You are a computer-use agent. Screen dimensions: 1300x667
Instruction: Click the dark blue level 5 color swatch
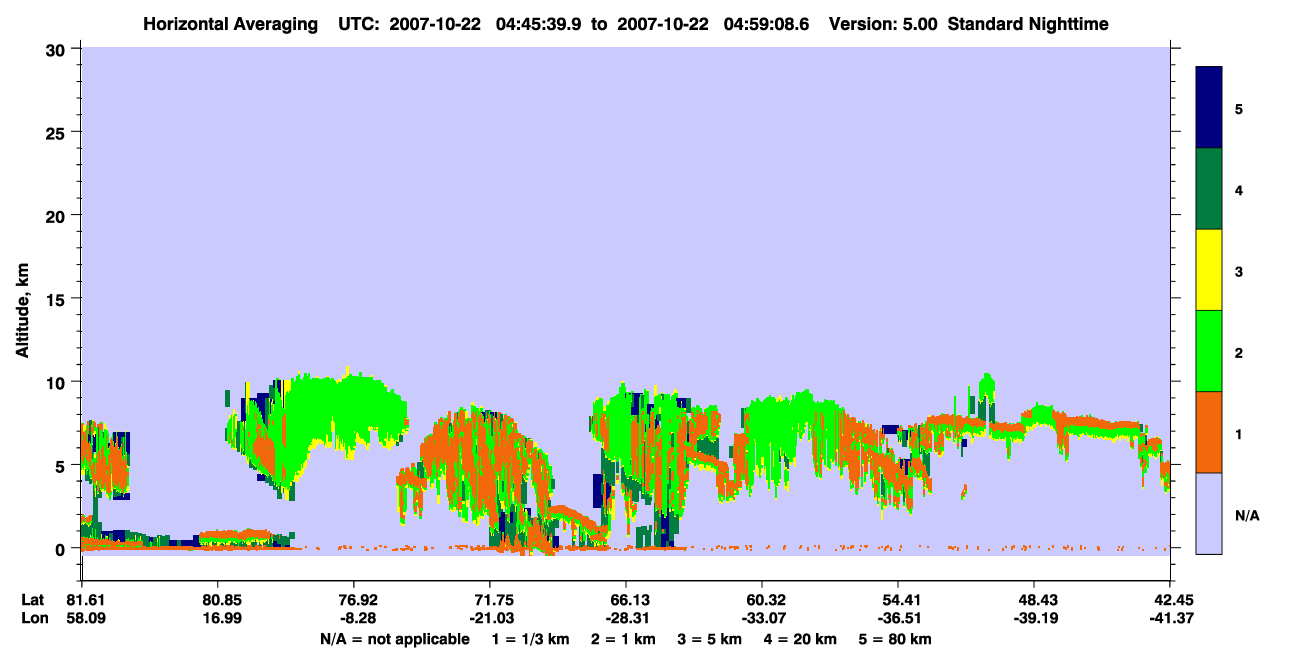[1209, 108]
